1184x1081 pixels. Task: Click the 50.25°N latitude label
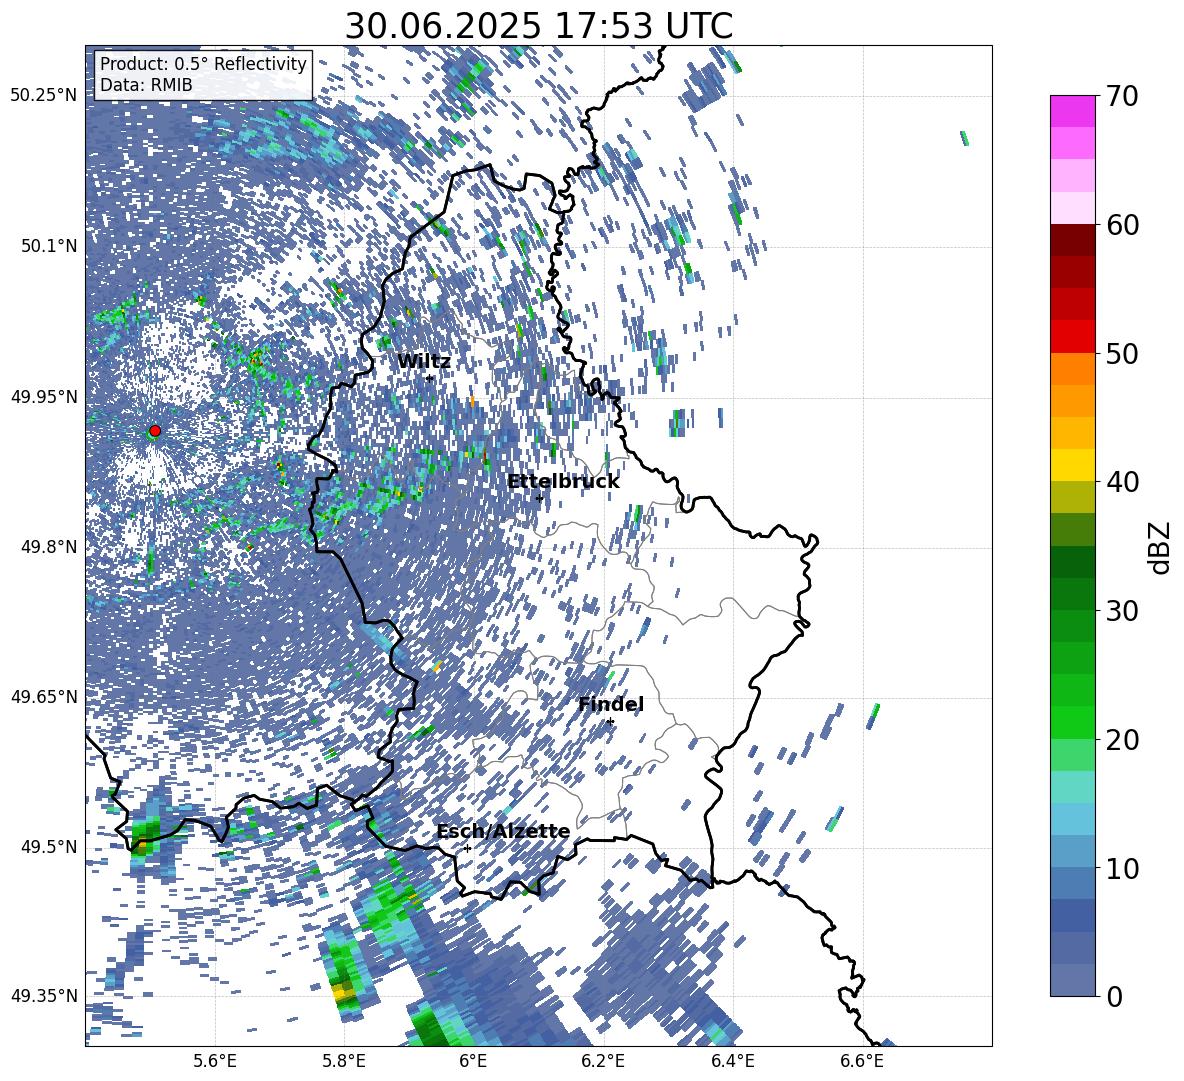click(44, 96)
